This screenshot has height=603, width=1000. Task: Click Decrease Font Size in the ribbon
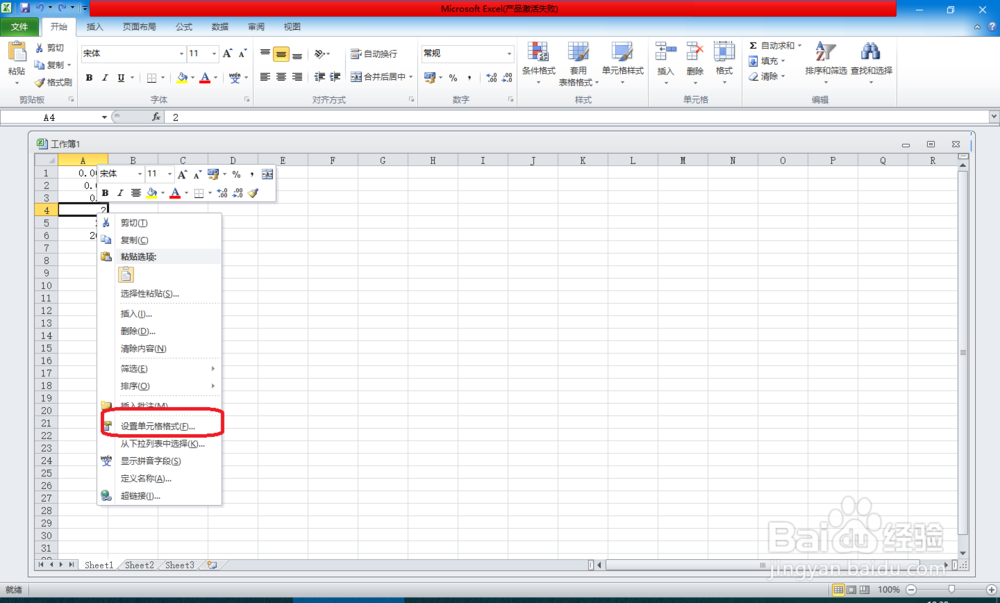tap(242, 54)
